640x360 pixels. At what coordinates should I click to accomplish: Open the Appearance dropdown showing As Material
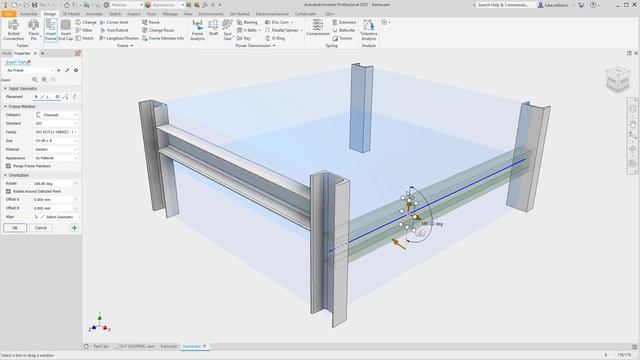coord(56,158)
